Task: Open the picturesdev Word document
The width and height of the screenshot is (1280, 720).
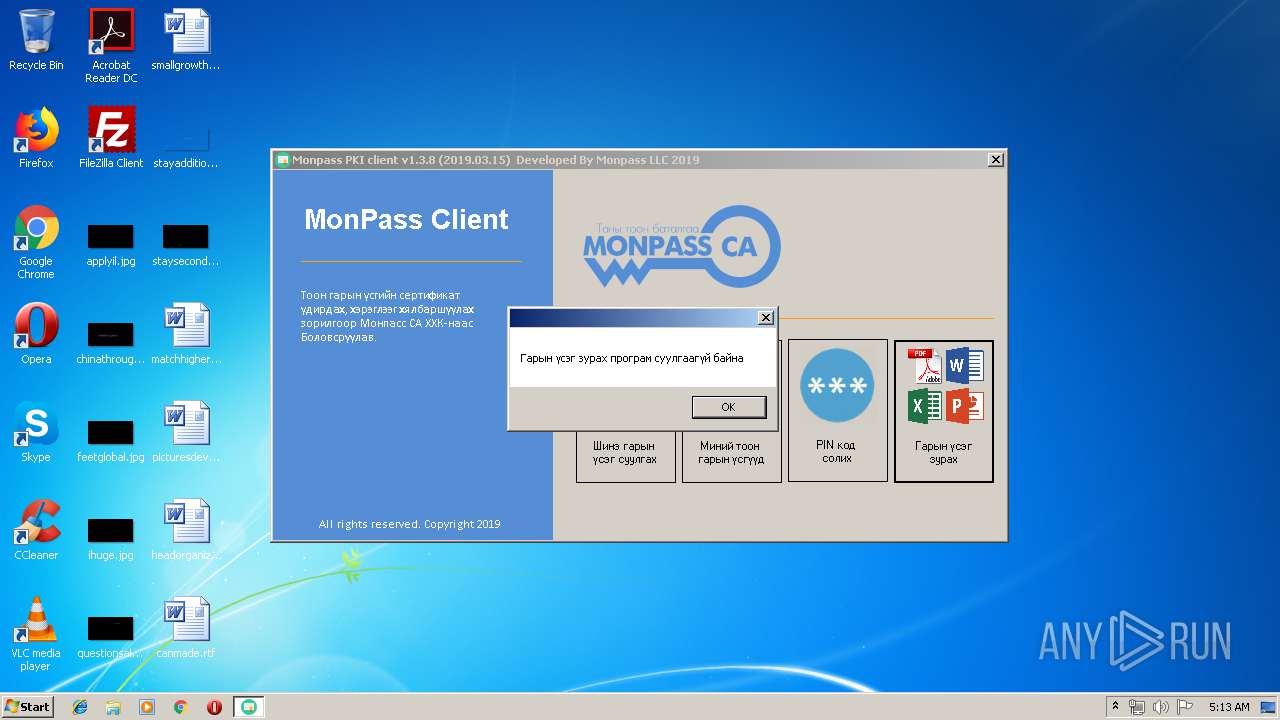Action: [x=186, y=432]
